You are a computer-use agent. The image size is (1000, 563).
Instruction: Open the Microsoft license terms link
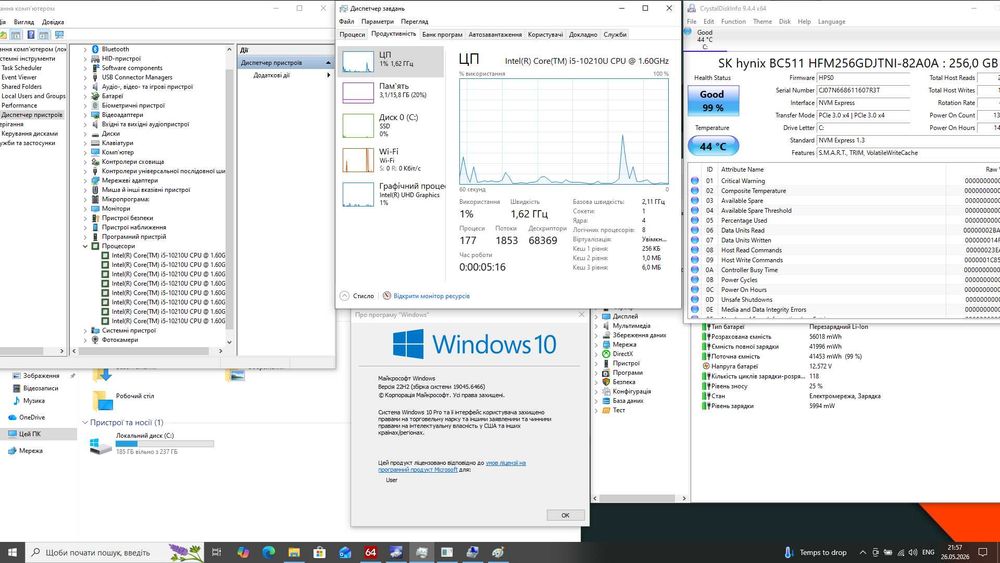452,466
